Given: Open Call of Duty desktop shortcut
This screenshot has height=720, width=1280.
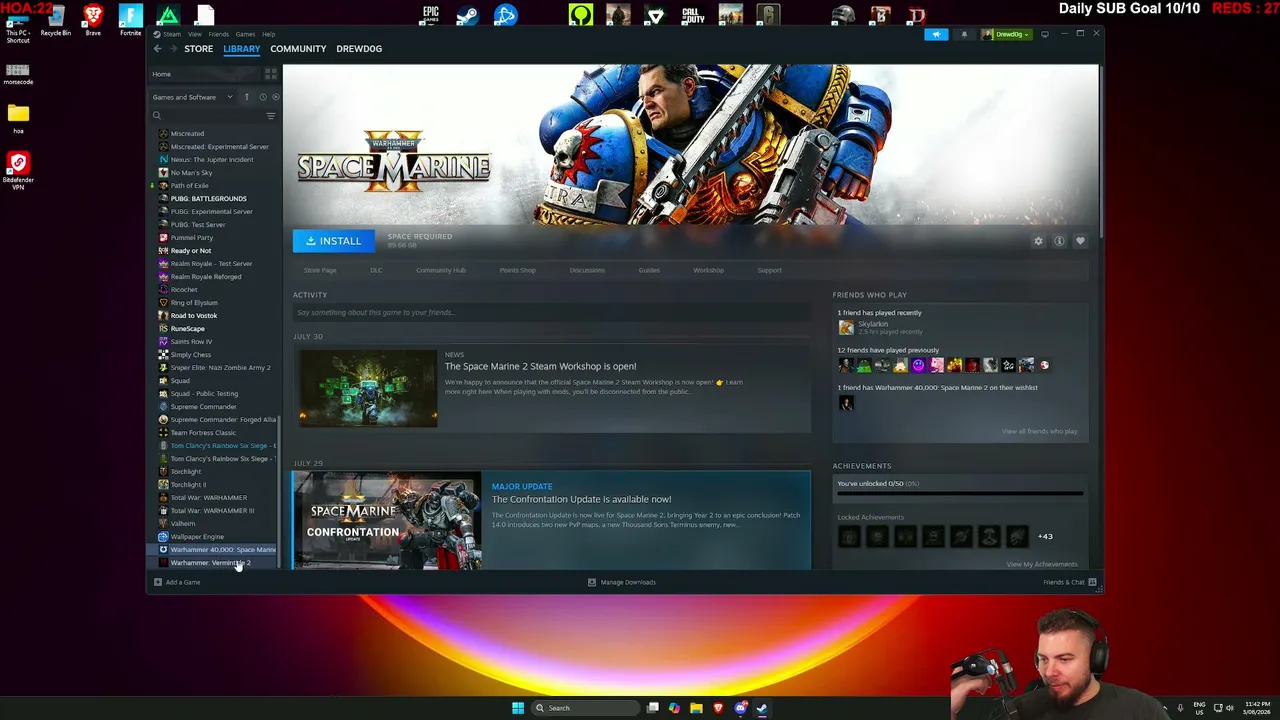Looking at the screenshot, I should tap(693, 15).
